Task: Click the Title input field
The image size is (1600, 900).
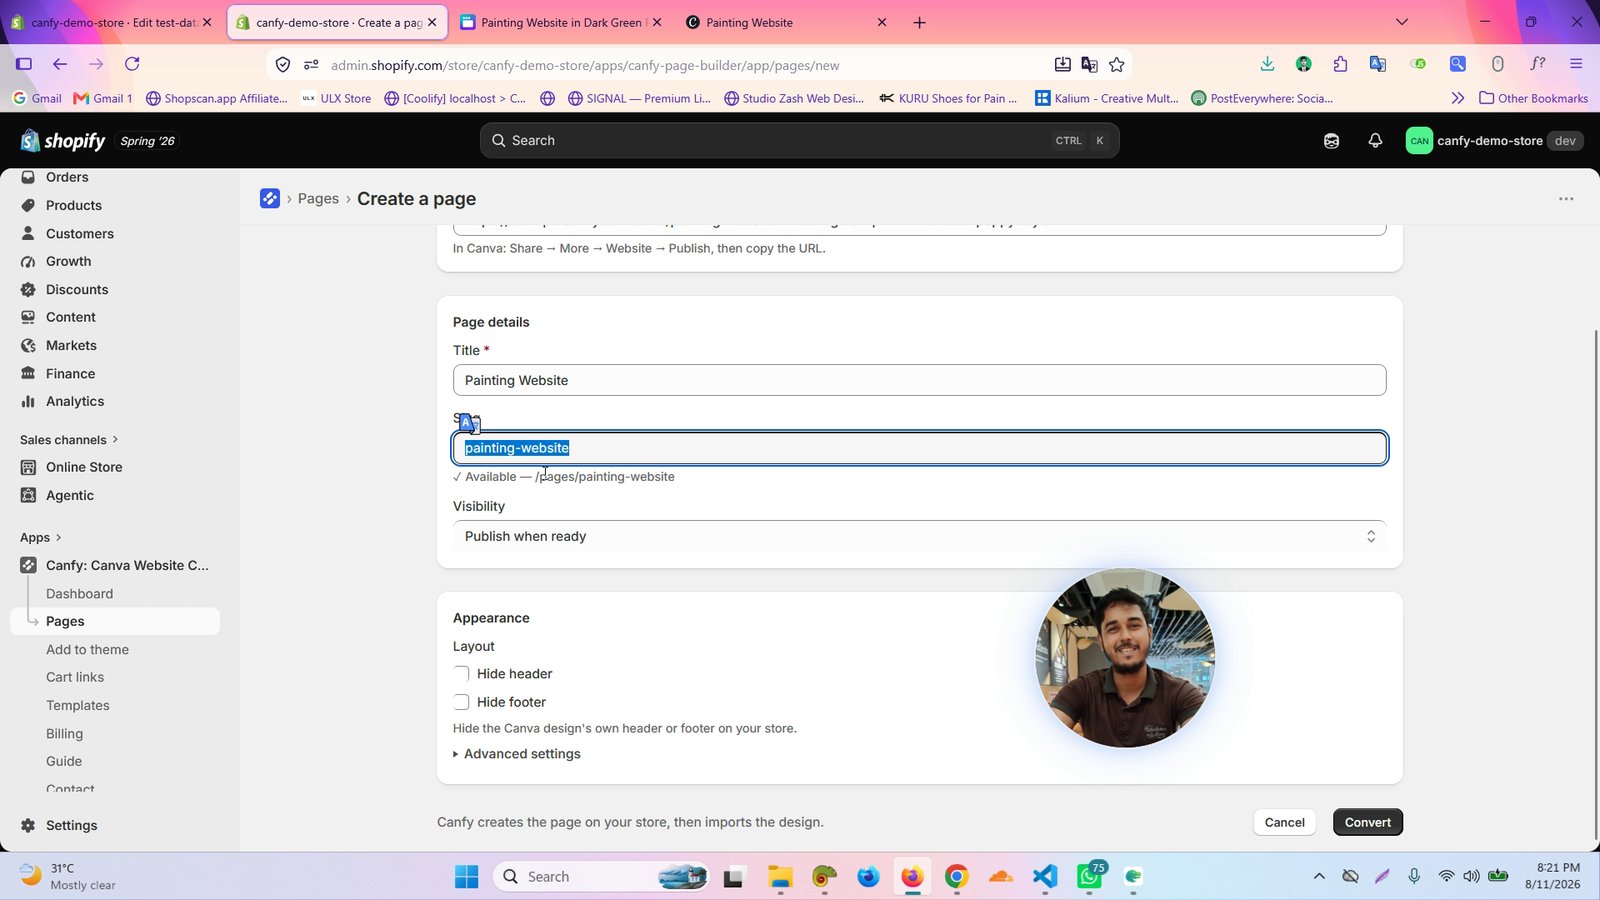Action: (x=920, y=380)
